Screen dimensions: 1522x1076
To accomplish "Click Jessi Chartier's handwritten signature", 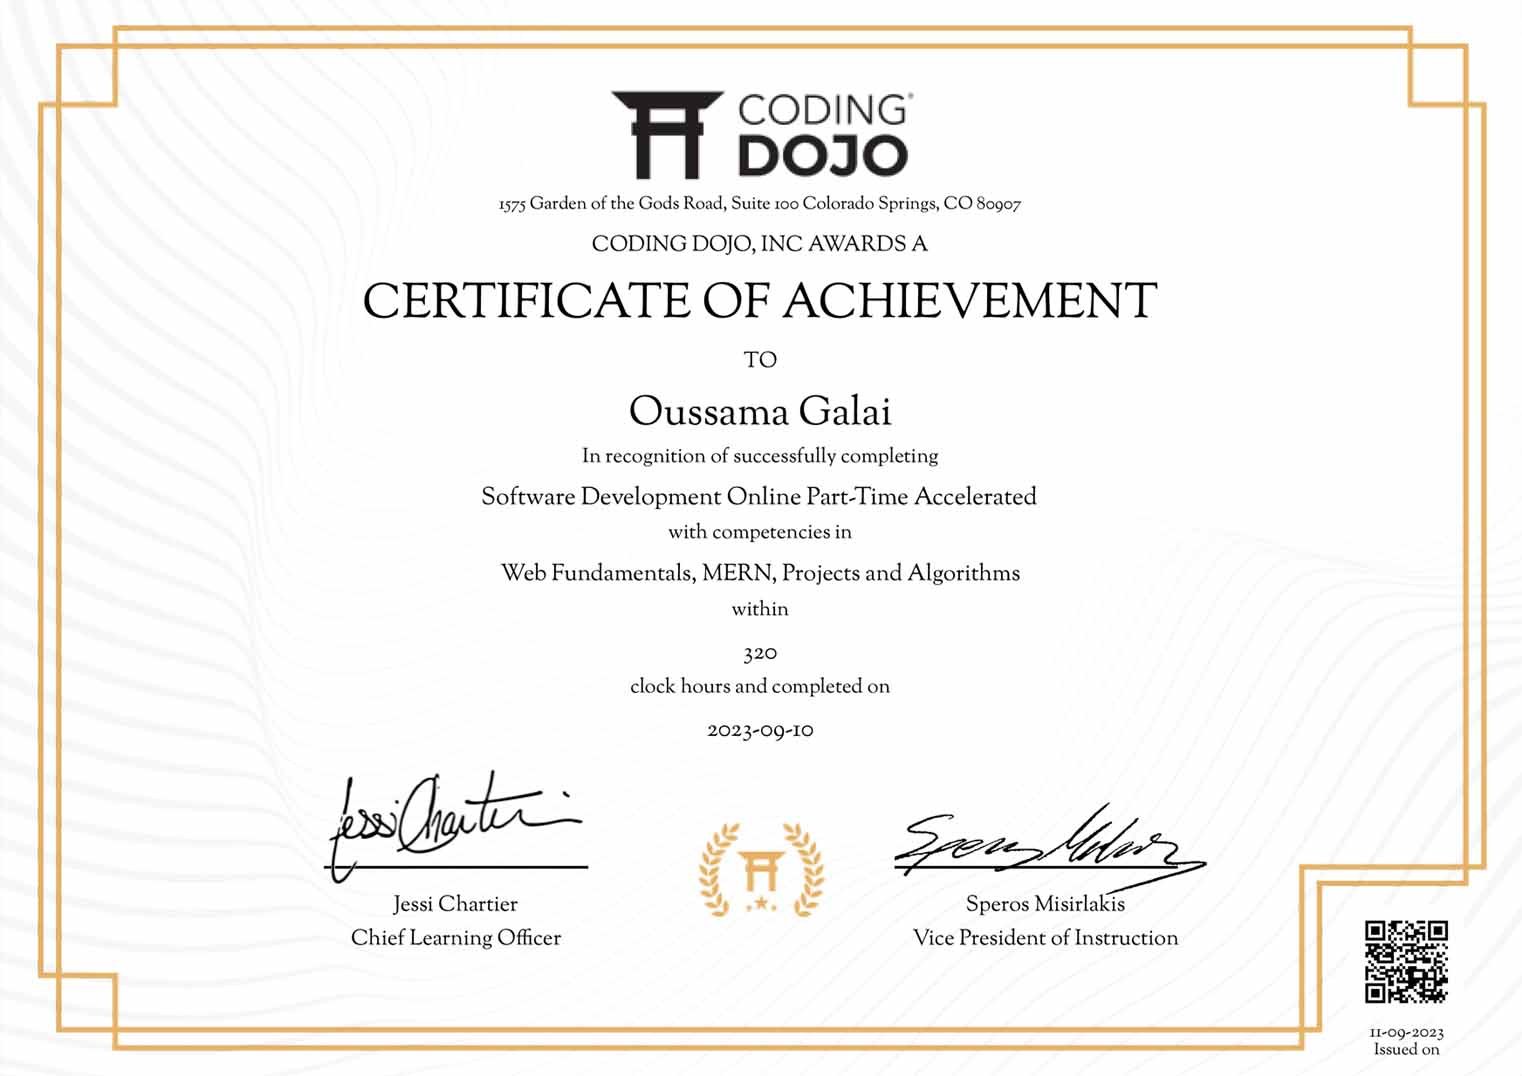I will click(x=457, y=825).
